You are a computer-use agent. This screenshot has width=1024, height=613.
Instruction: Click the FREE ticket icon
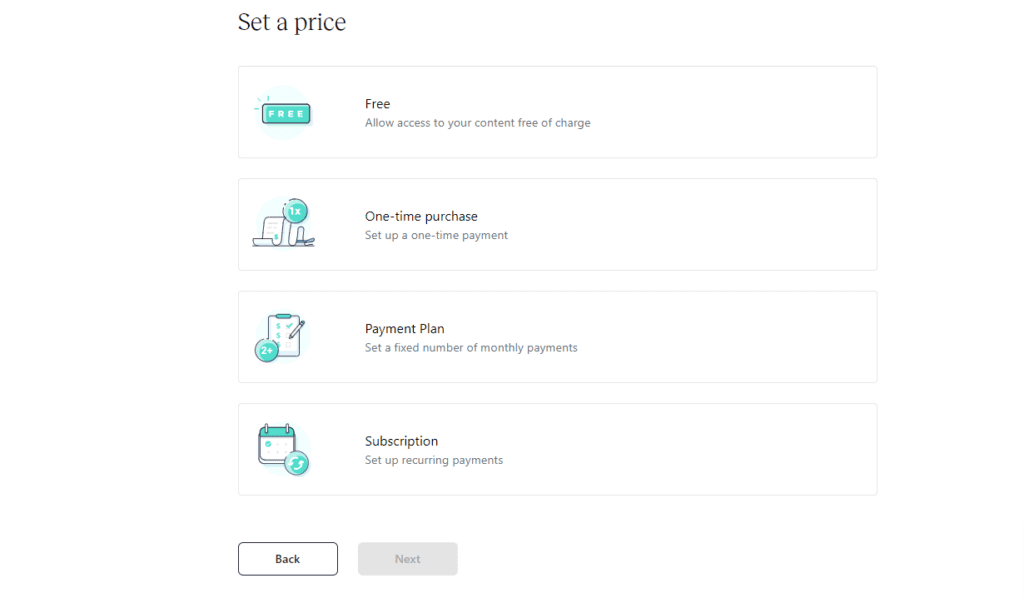284,113
